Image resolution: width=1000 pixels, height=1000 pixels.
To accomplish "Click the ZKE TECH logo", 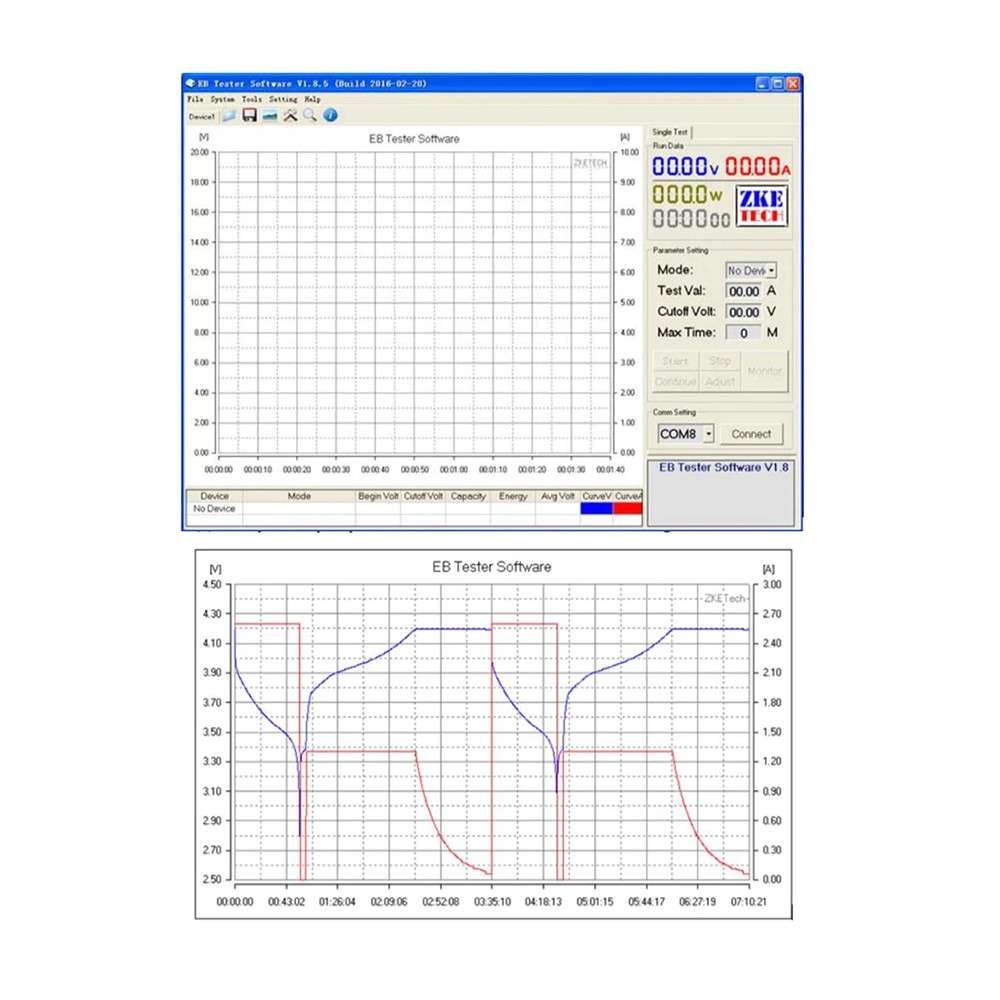I will [x=762, y=205].
